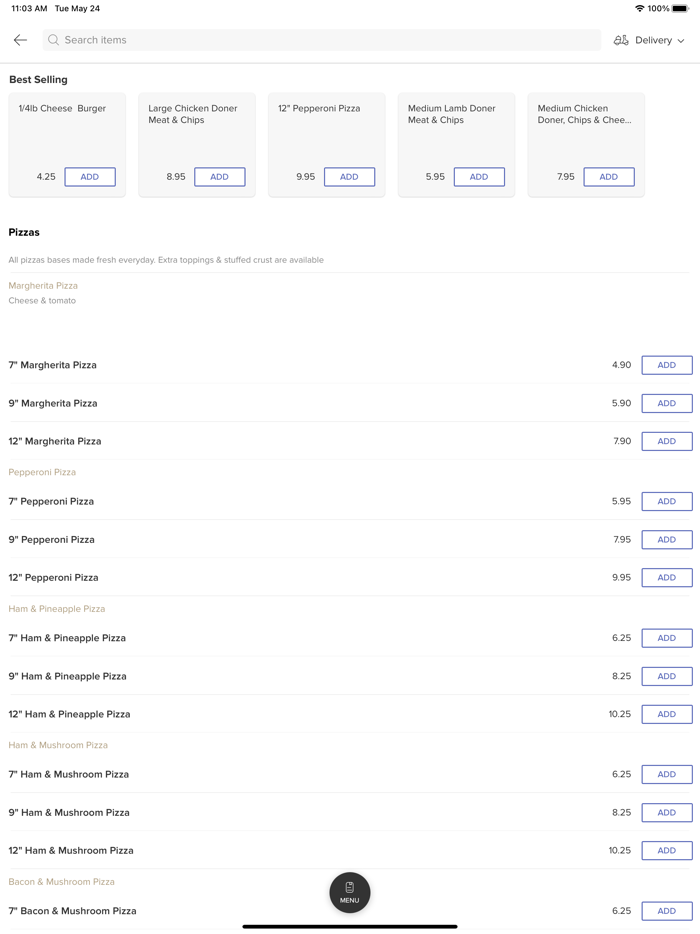Add 9" Ham & Mushroom Pizza
Image resolution: width=700 pixels, height=934 pixels.
pyautogui.click(x=667, y=813)
